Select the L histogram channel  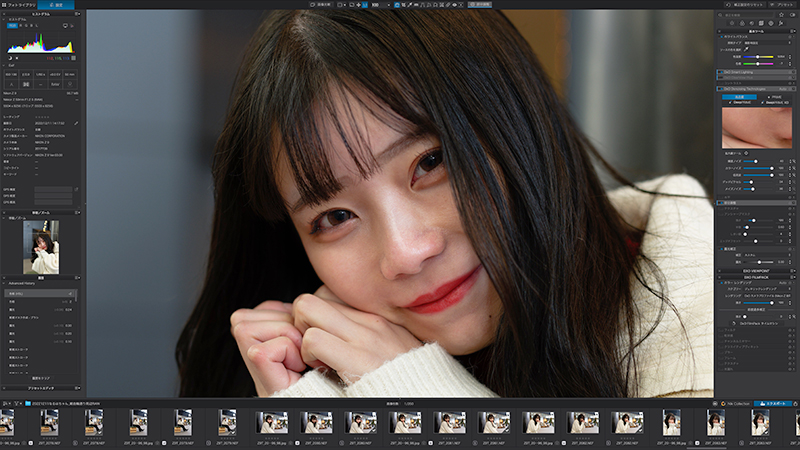(x=37, y=26)
